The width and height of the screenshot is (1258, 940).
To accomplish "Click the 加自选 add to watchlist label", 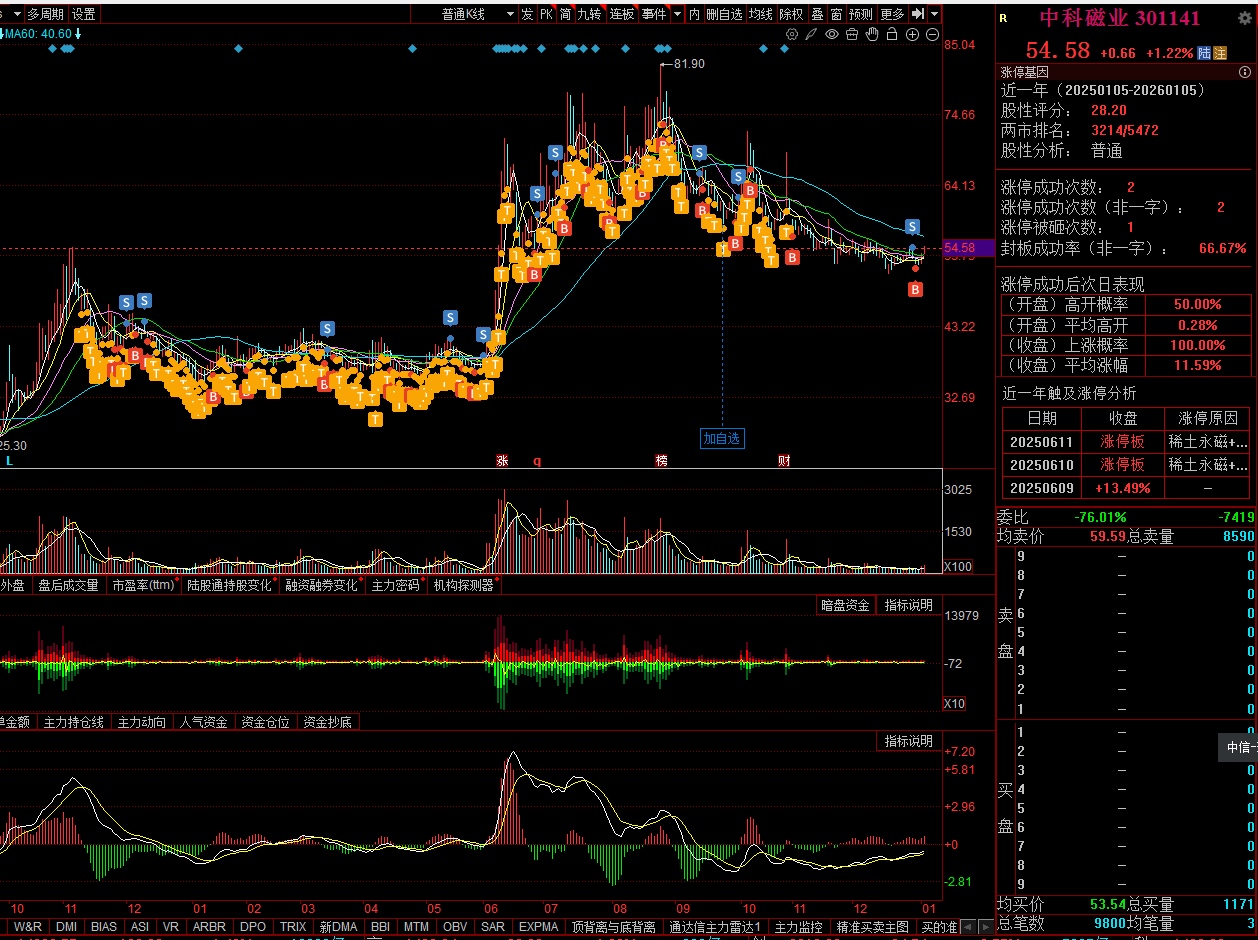I will click(x=722, y=438).
